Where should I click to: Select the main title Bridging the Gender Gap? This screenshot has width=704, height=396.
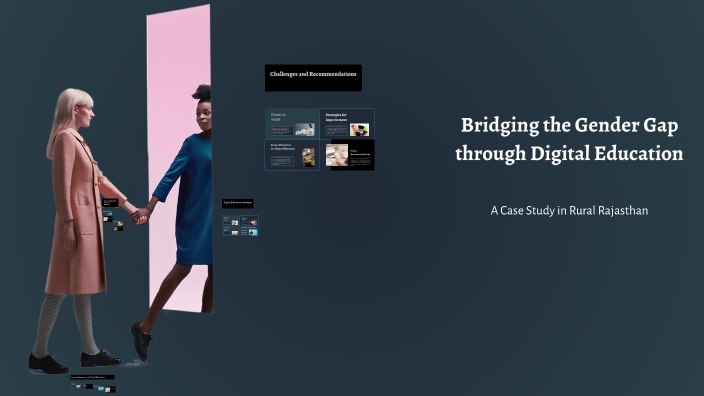(x=569, y=139)
